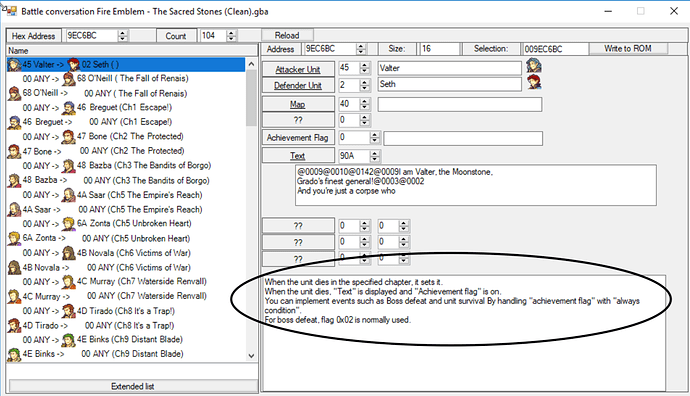This screenshot has width=690, height=396.
Task: Select '4C Murray -> 00 ANY' row
Action: pyautogui.click(x=126, y=297)
